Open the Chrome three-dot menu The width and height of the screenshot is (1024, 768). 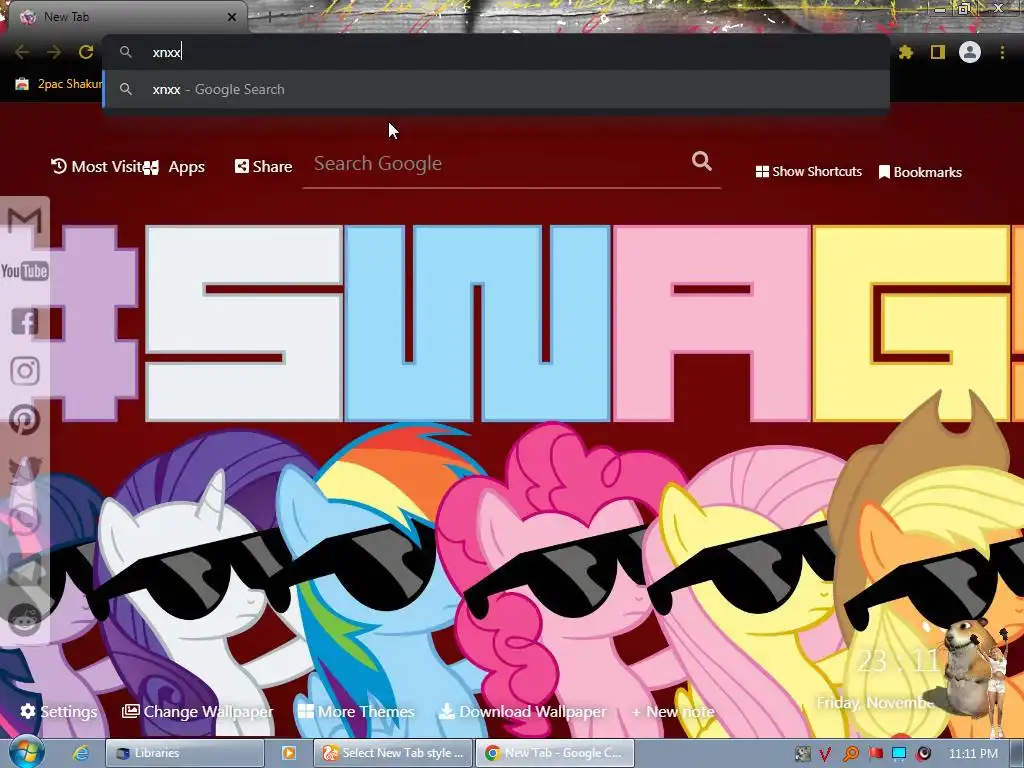point(1002,52)
